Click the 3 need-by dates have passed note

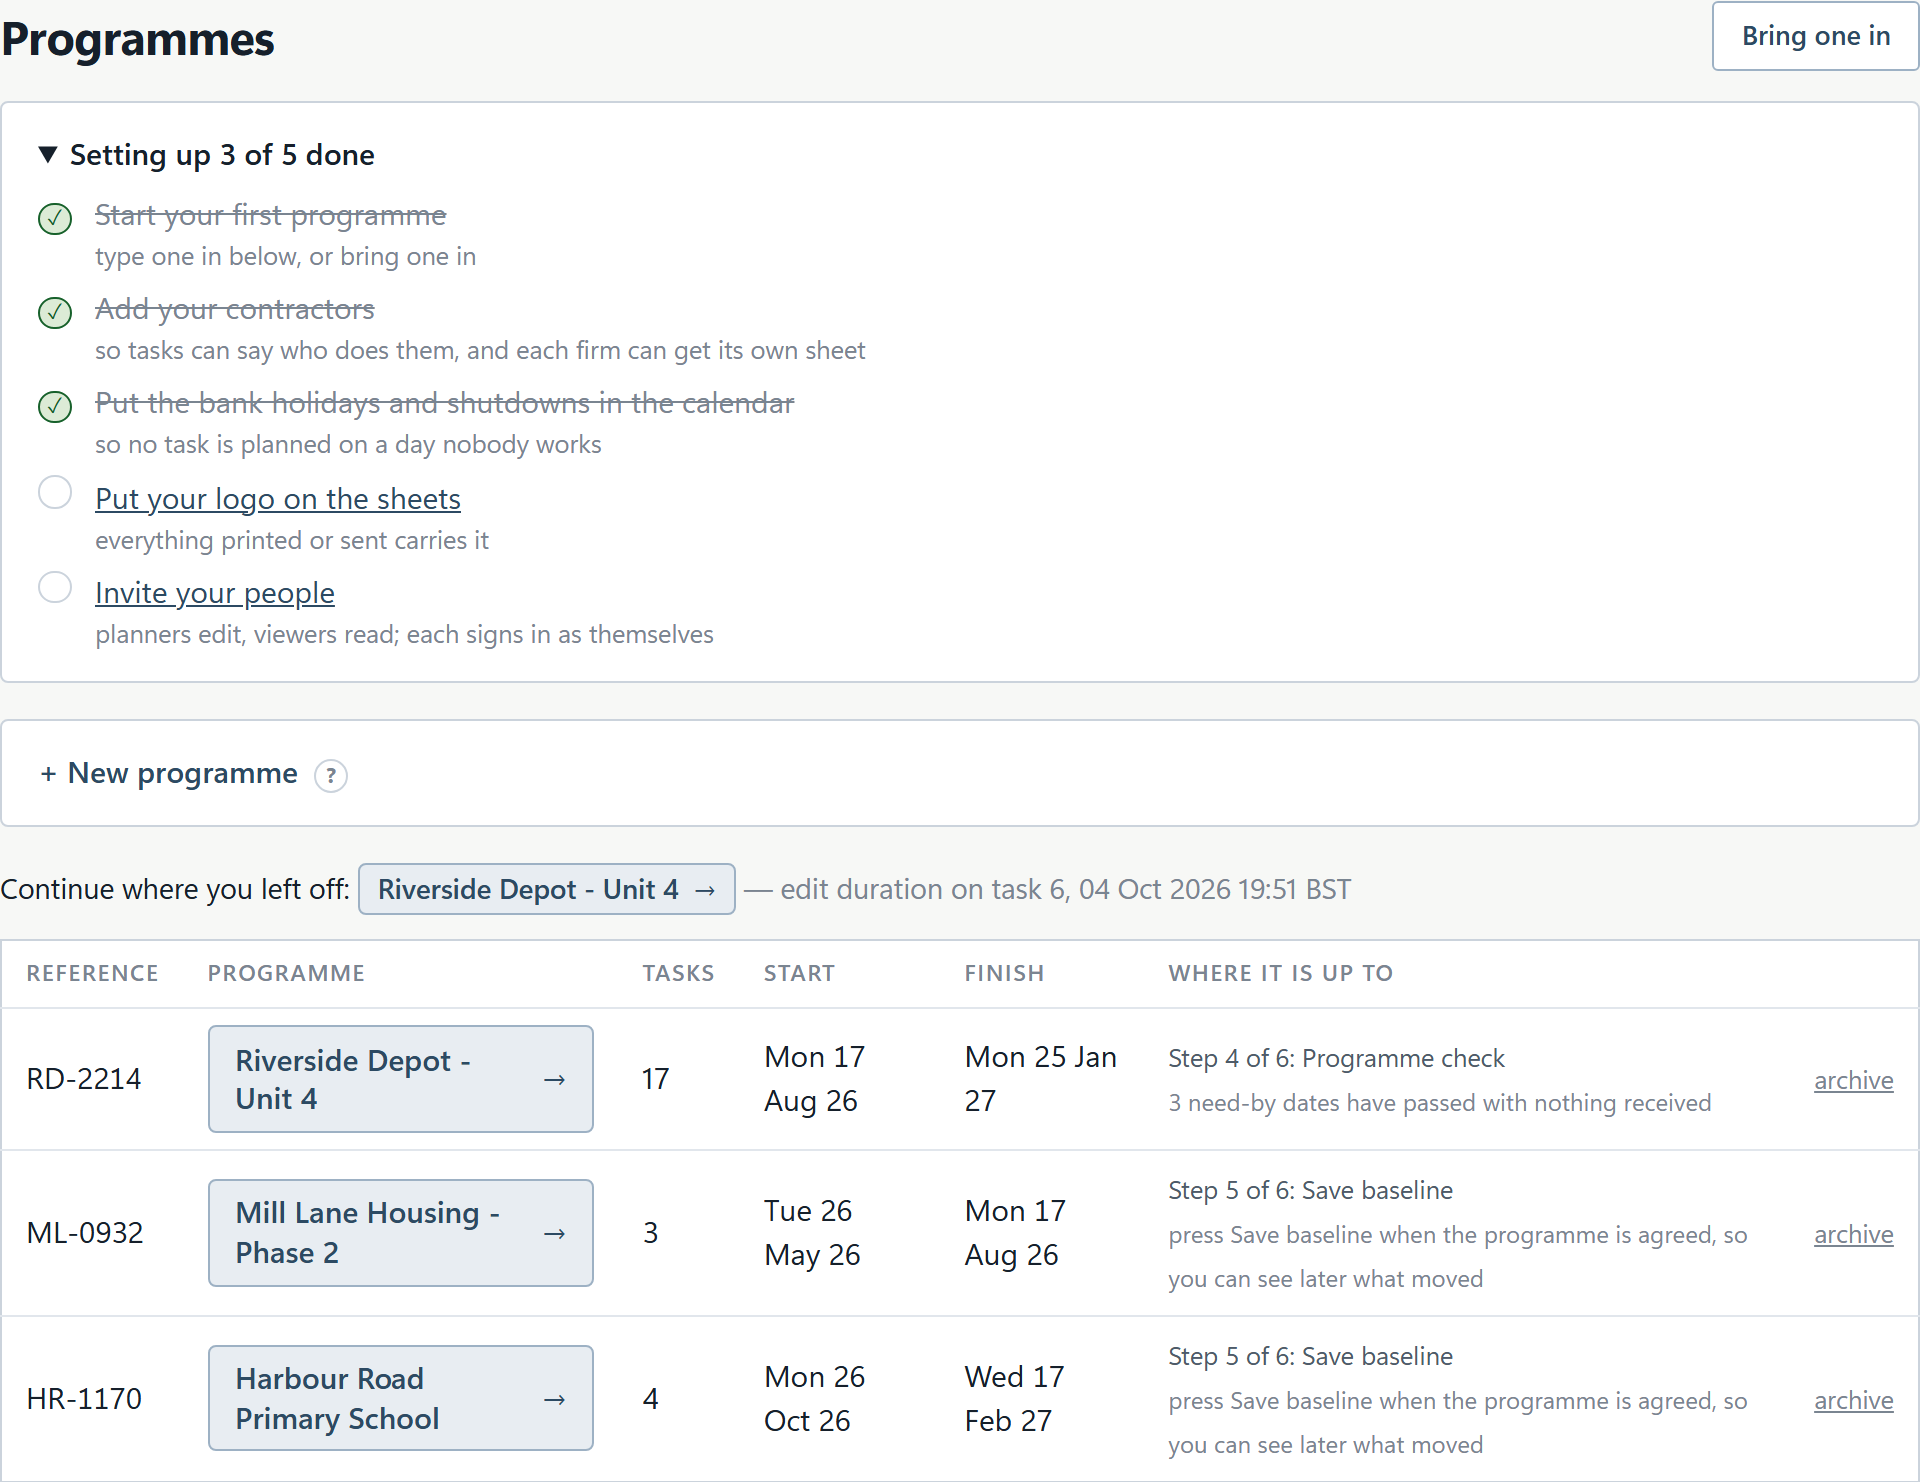[1440, 1103]
